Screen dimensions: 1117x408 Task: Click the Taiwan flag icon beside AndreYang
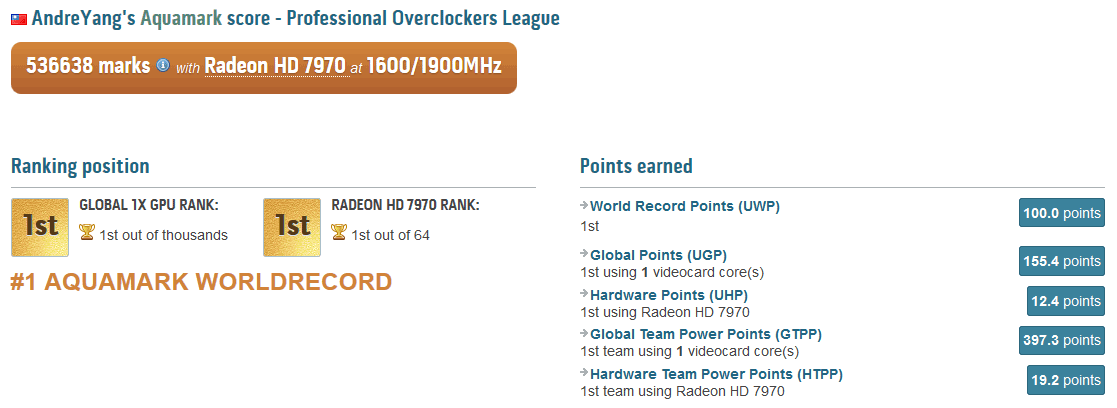pyautogui.click(x=18, y=19)
